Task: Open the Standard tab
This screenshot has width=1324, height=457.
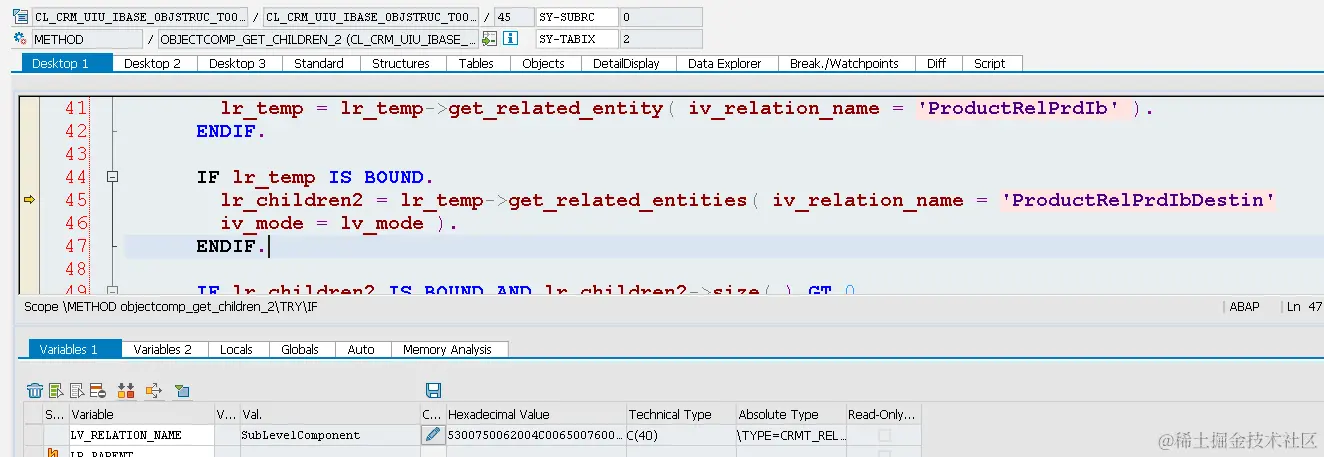Action: [x=319, y=63]
